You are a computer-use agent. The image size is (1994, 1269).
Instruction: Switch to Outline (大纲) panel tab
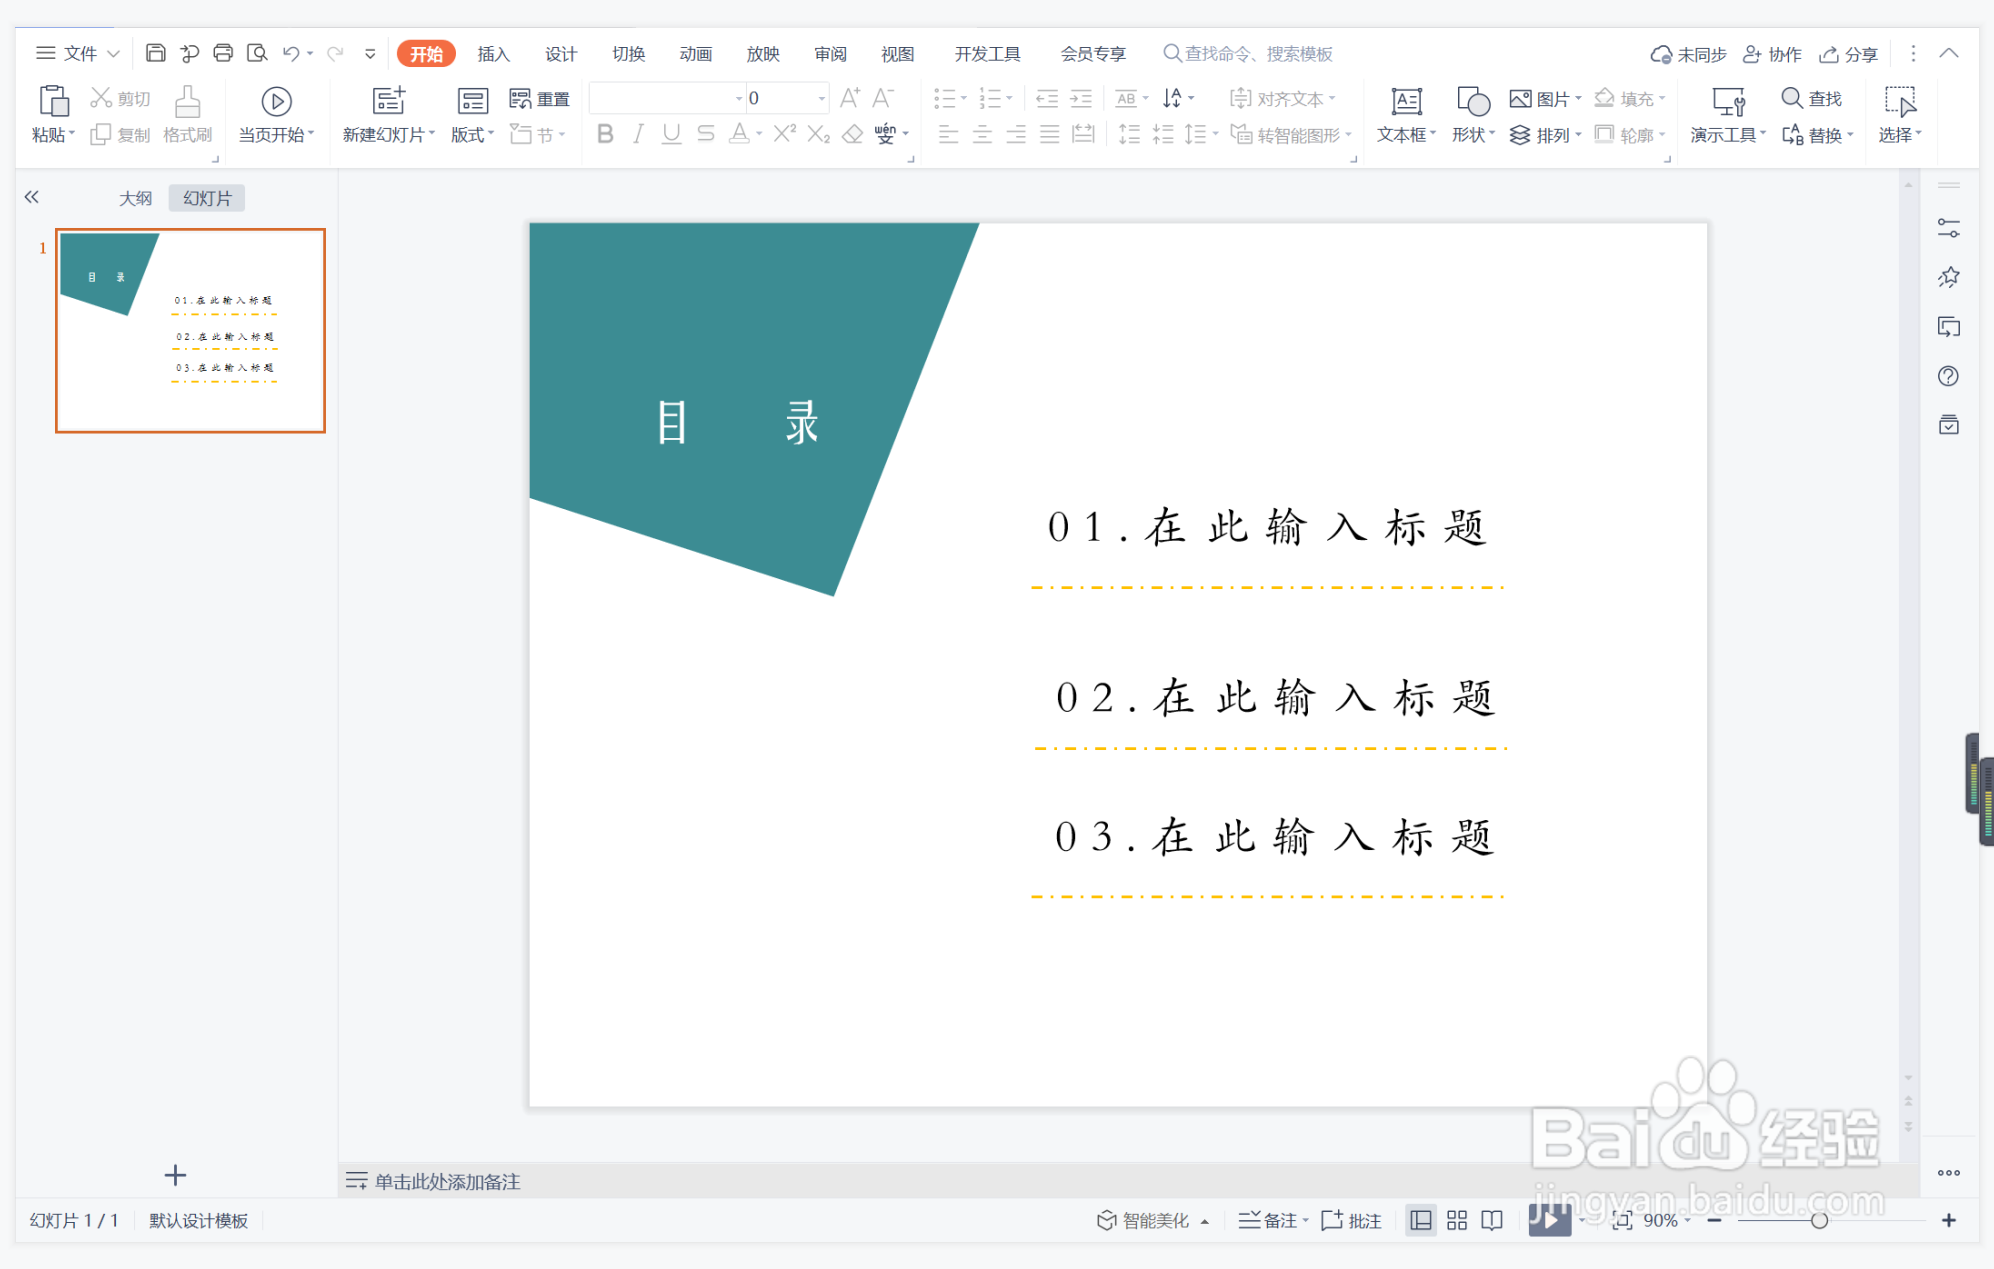[x=136, y=198]
